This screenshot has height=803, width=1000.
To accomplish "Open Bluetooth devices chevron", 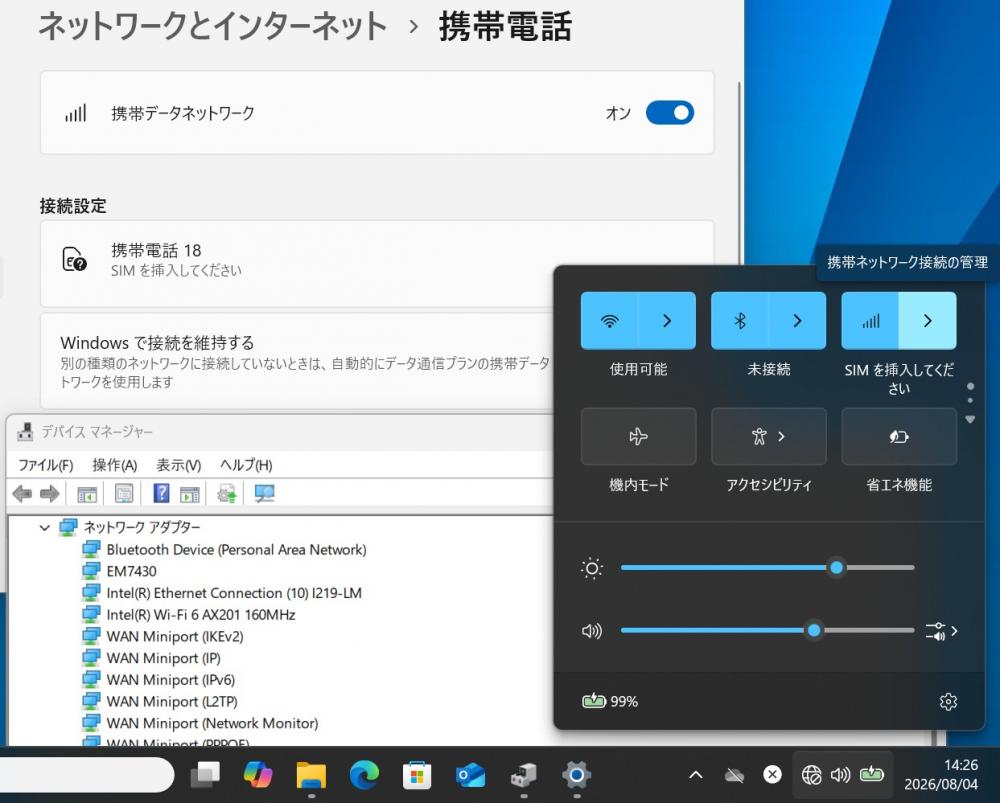I will click(x=797, y=321).
